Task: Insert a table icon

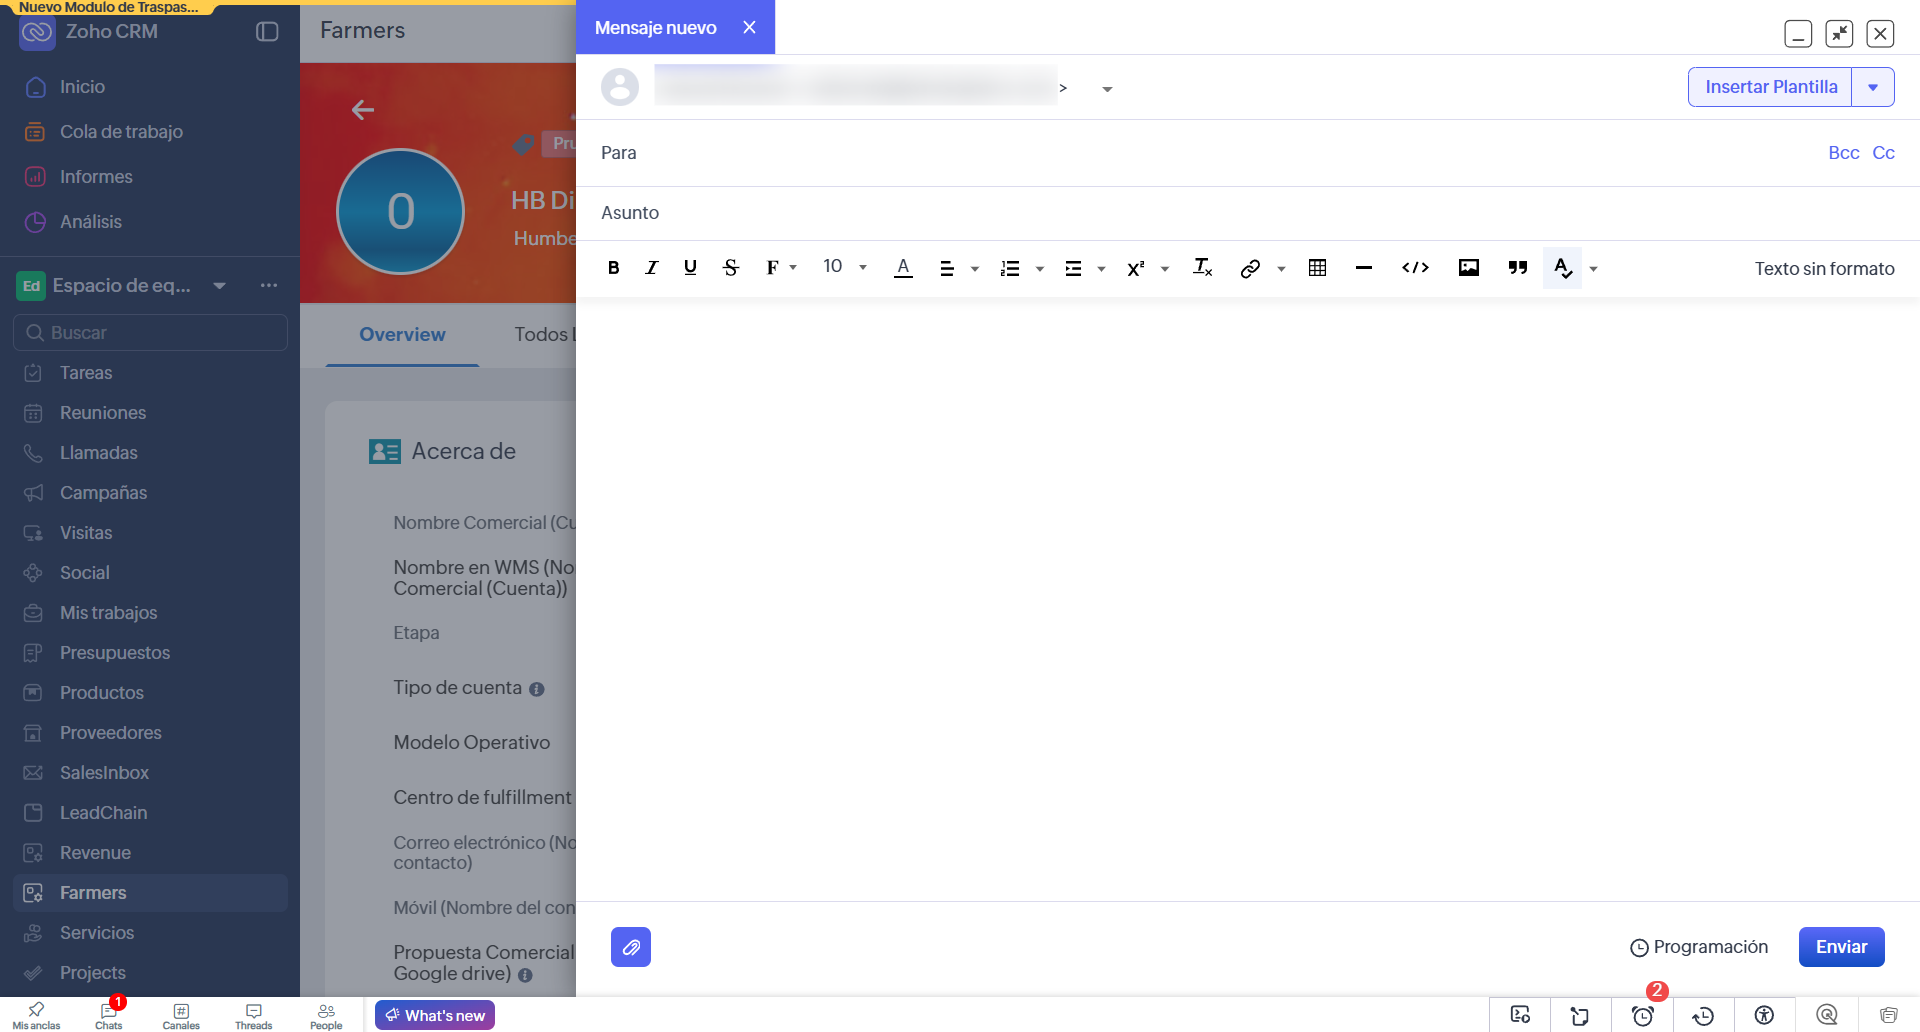Action: (x=1318, y=268)
